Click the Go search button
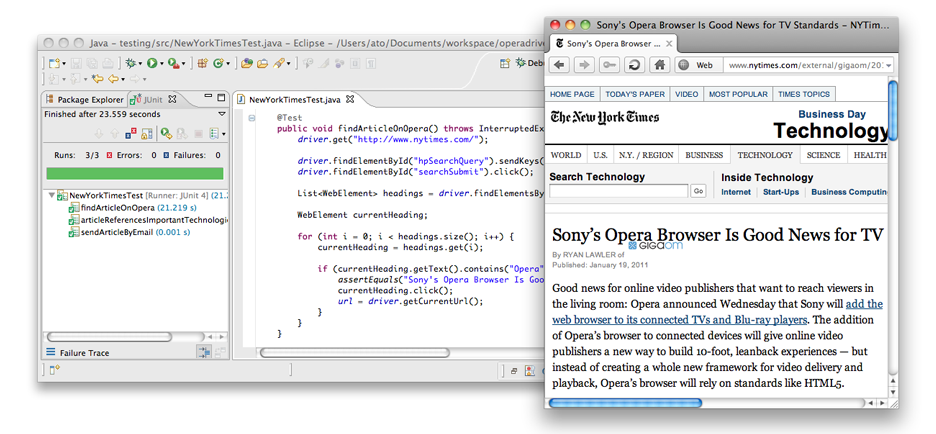936x434 pixels. [x=699, y=191]
